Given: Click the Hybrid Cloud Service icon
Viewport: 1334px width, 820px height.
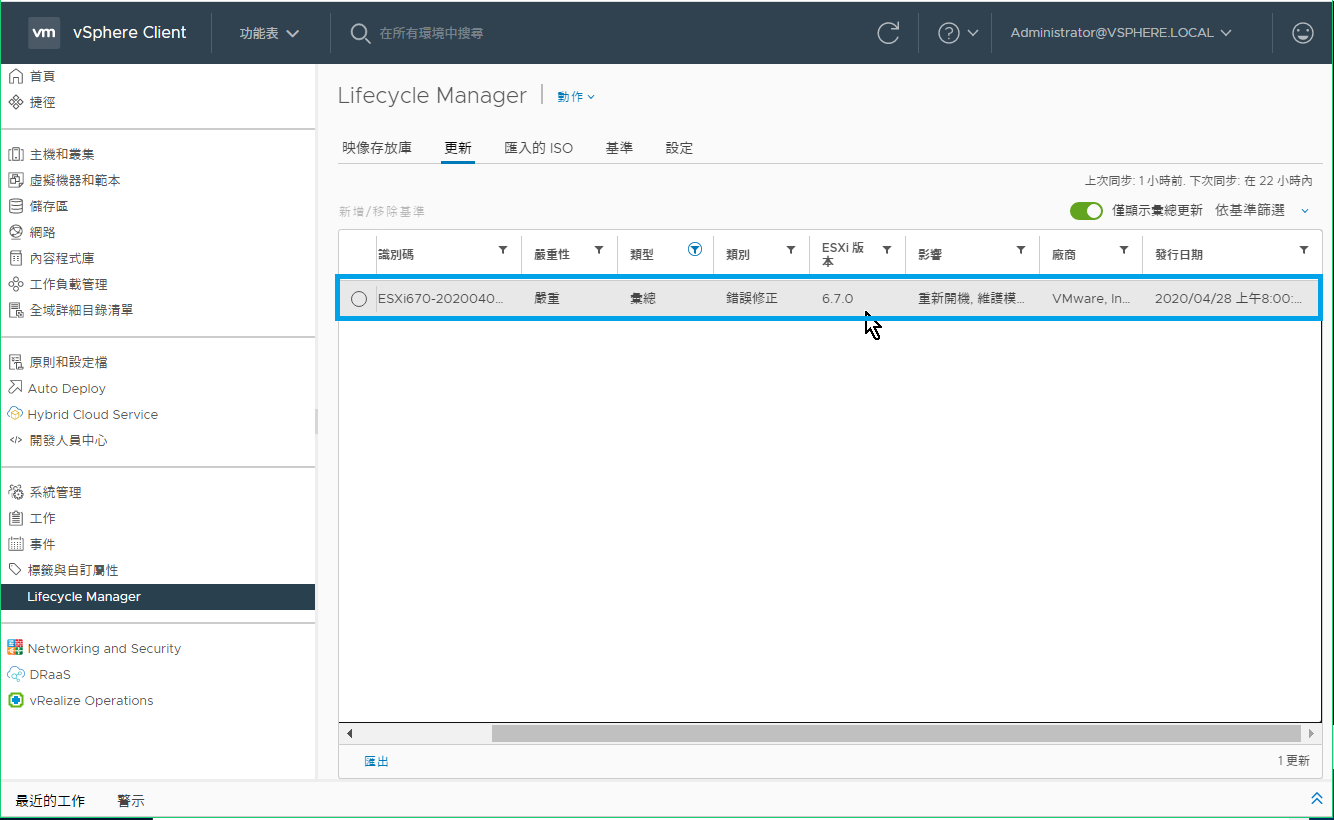Looking at the screenshot, I should tap(16, 414).
